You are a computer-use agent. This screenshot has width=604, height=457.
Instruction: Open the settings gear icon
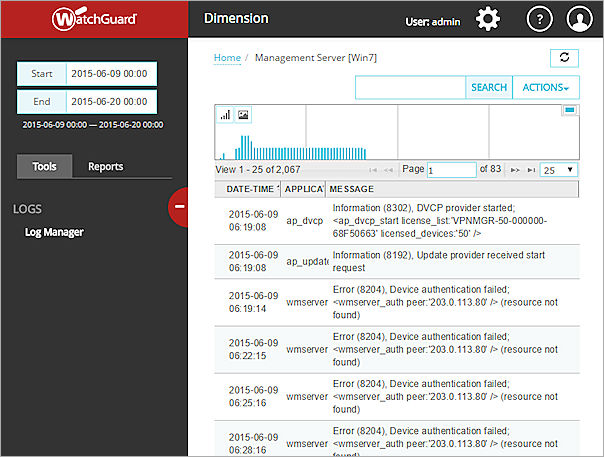tap(487, 19)
